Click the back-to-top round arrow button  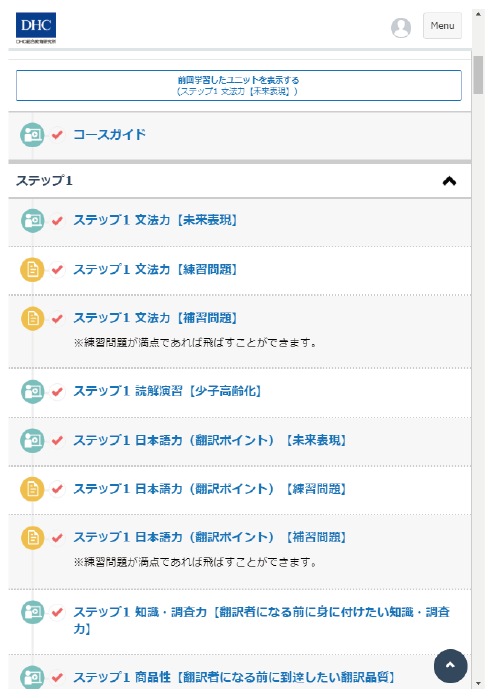click(x=450, y=666)
